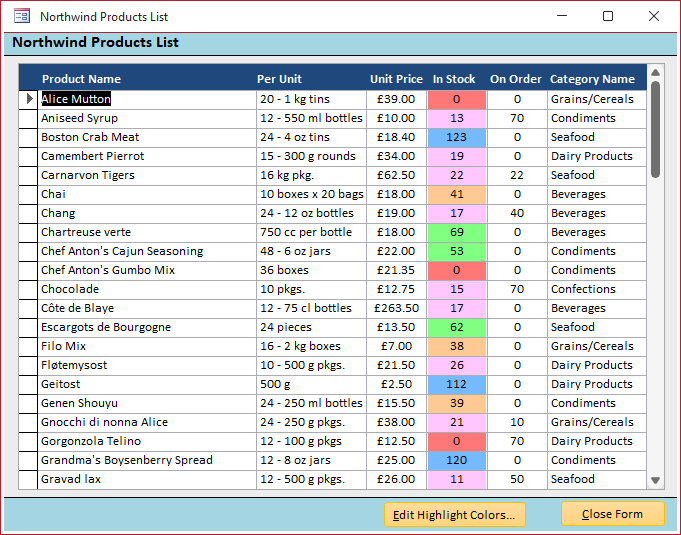
Task: Select the Per Unit column header
Action: (279, 79)
